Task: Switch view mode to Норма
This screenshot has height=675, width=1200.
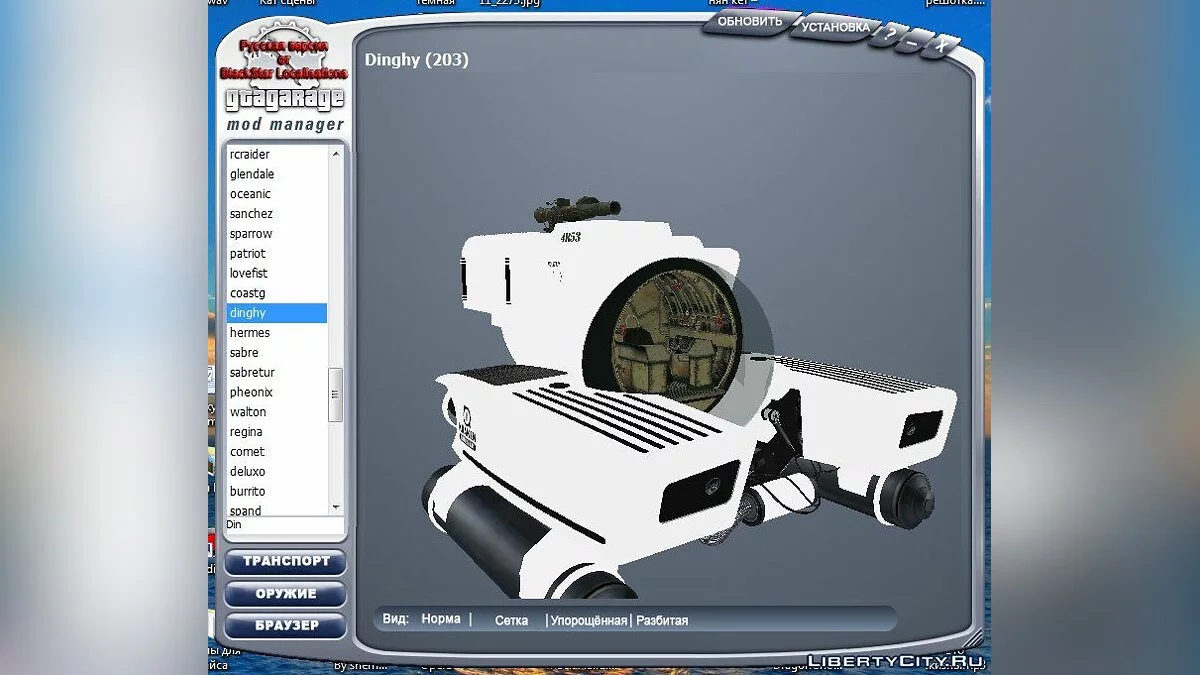Action: (x=440, y=620)
